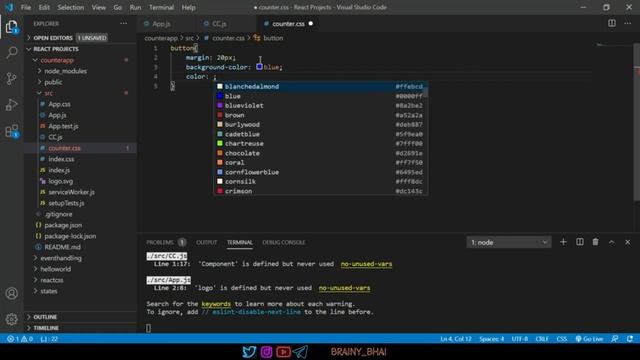The height and width of the screenshot is (360, 640).
Task: Click the errors and warnings status indicator
Action: 20,339
